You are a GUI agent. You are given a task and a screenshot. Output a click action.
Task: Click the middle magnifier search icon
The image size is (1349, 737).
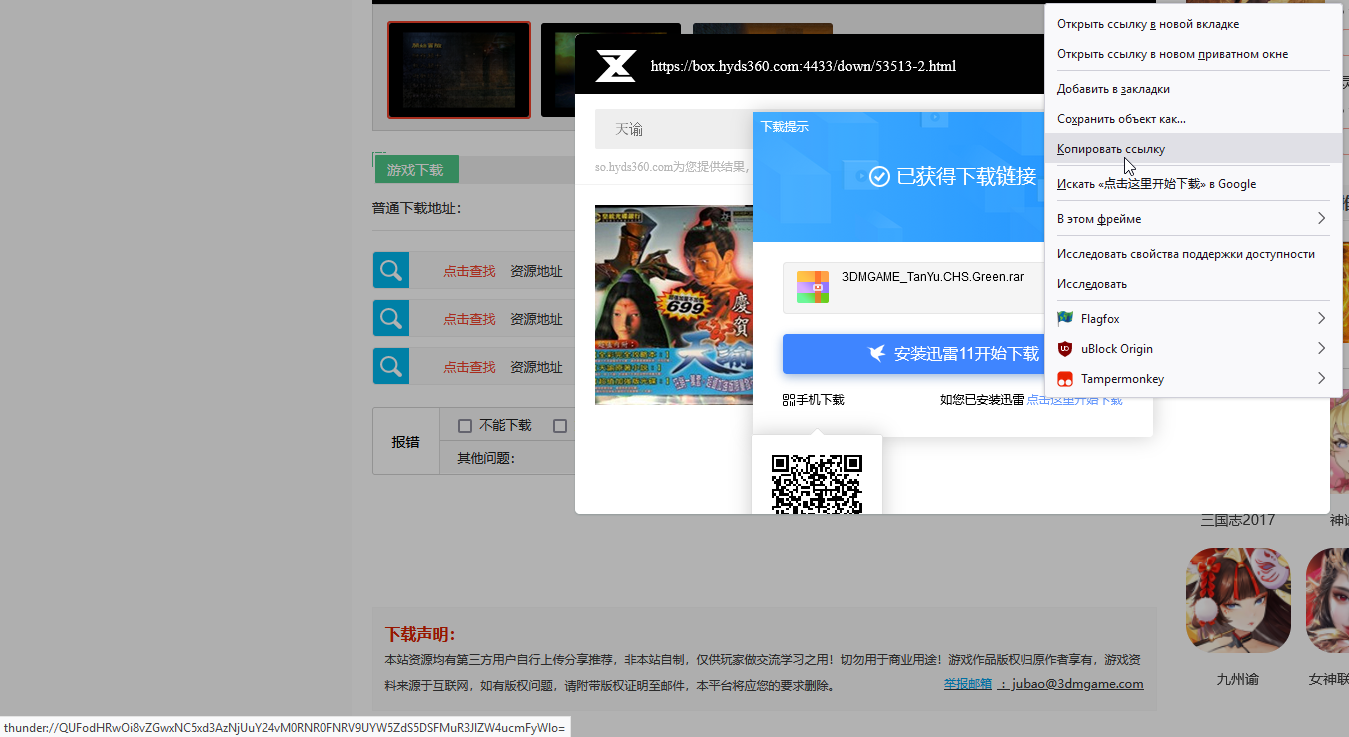[x=391, y=318]
